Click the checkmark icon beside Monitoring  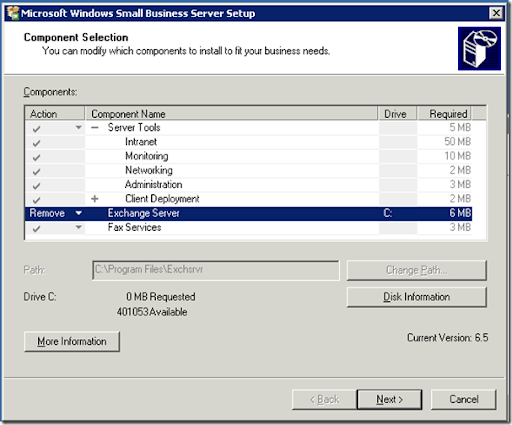[36, 157]
